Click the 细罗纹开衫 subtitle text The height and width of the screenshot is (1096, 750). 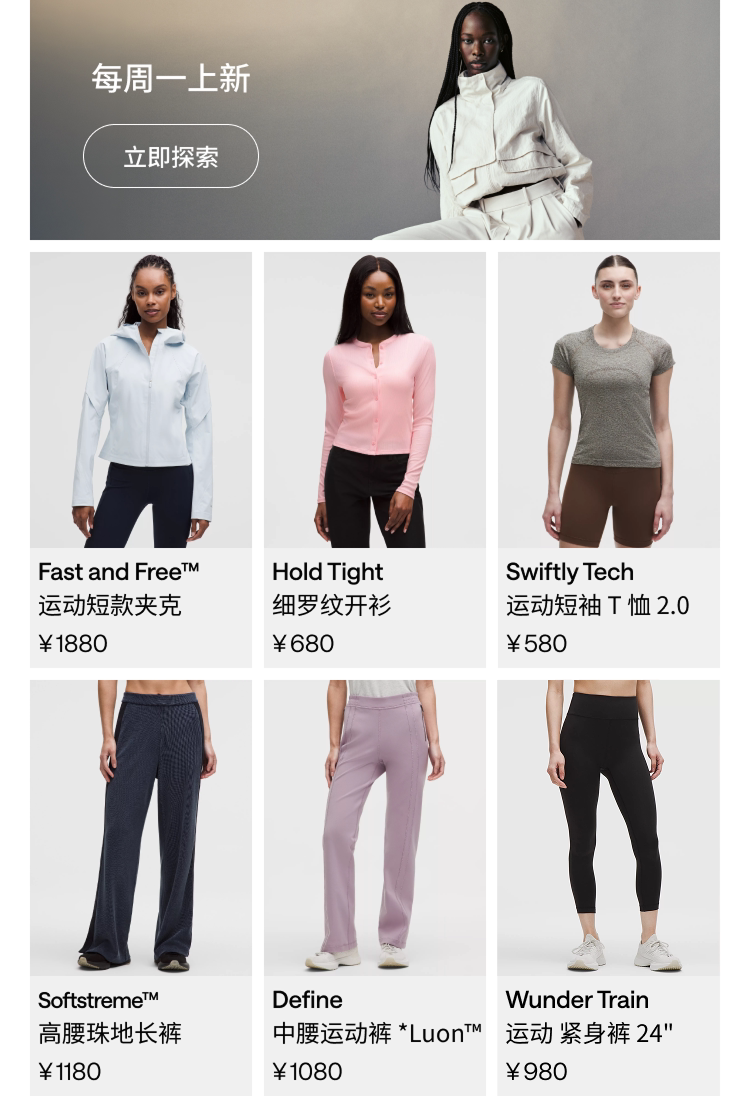[332, 605]
